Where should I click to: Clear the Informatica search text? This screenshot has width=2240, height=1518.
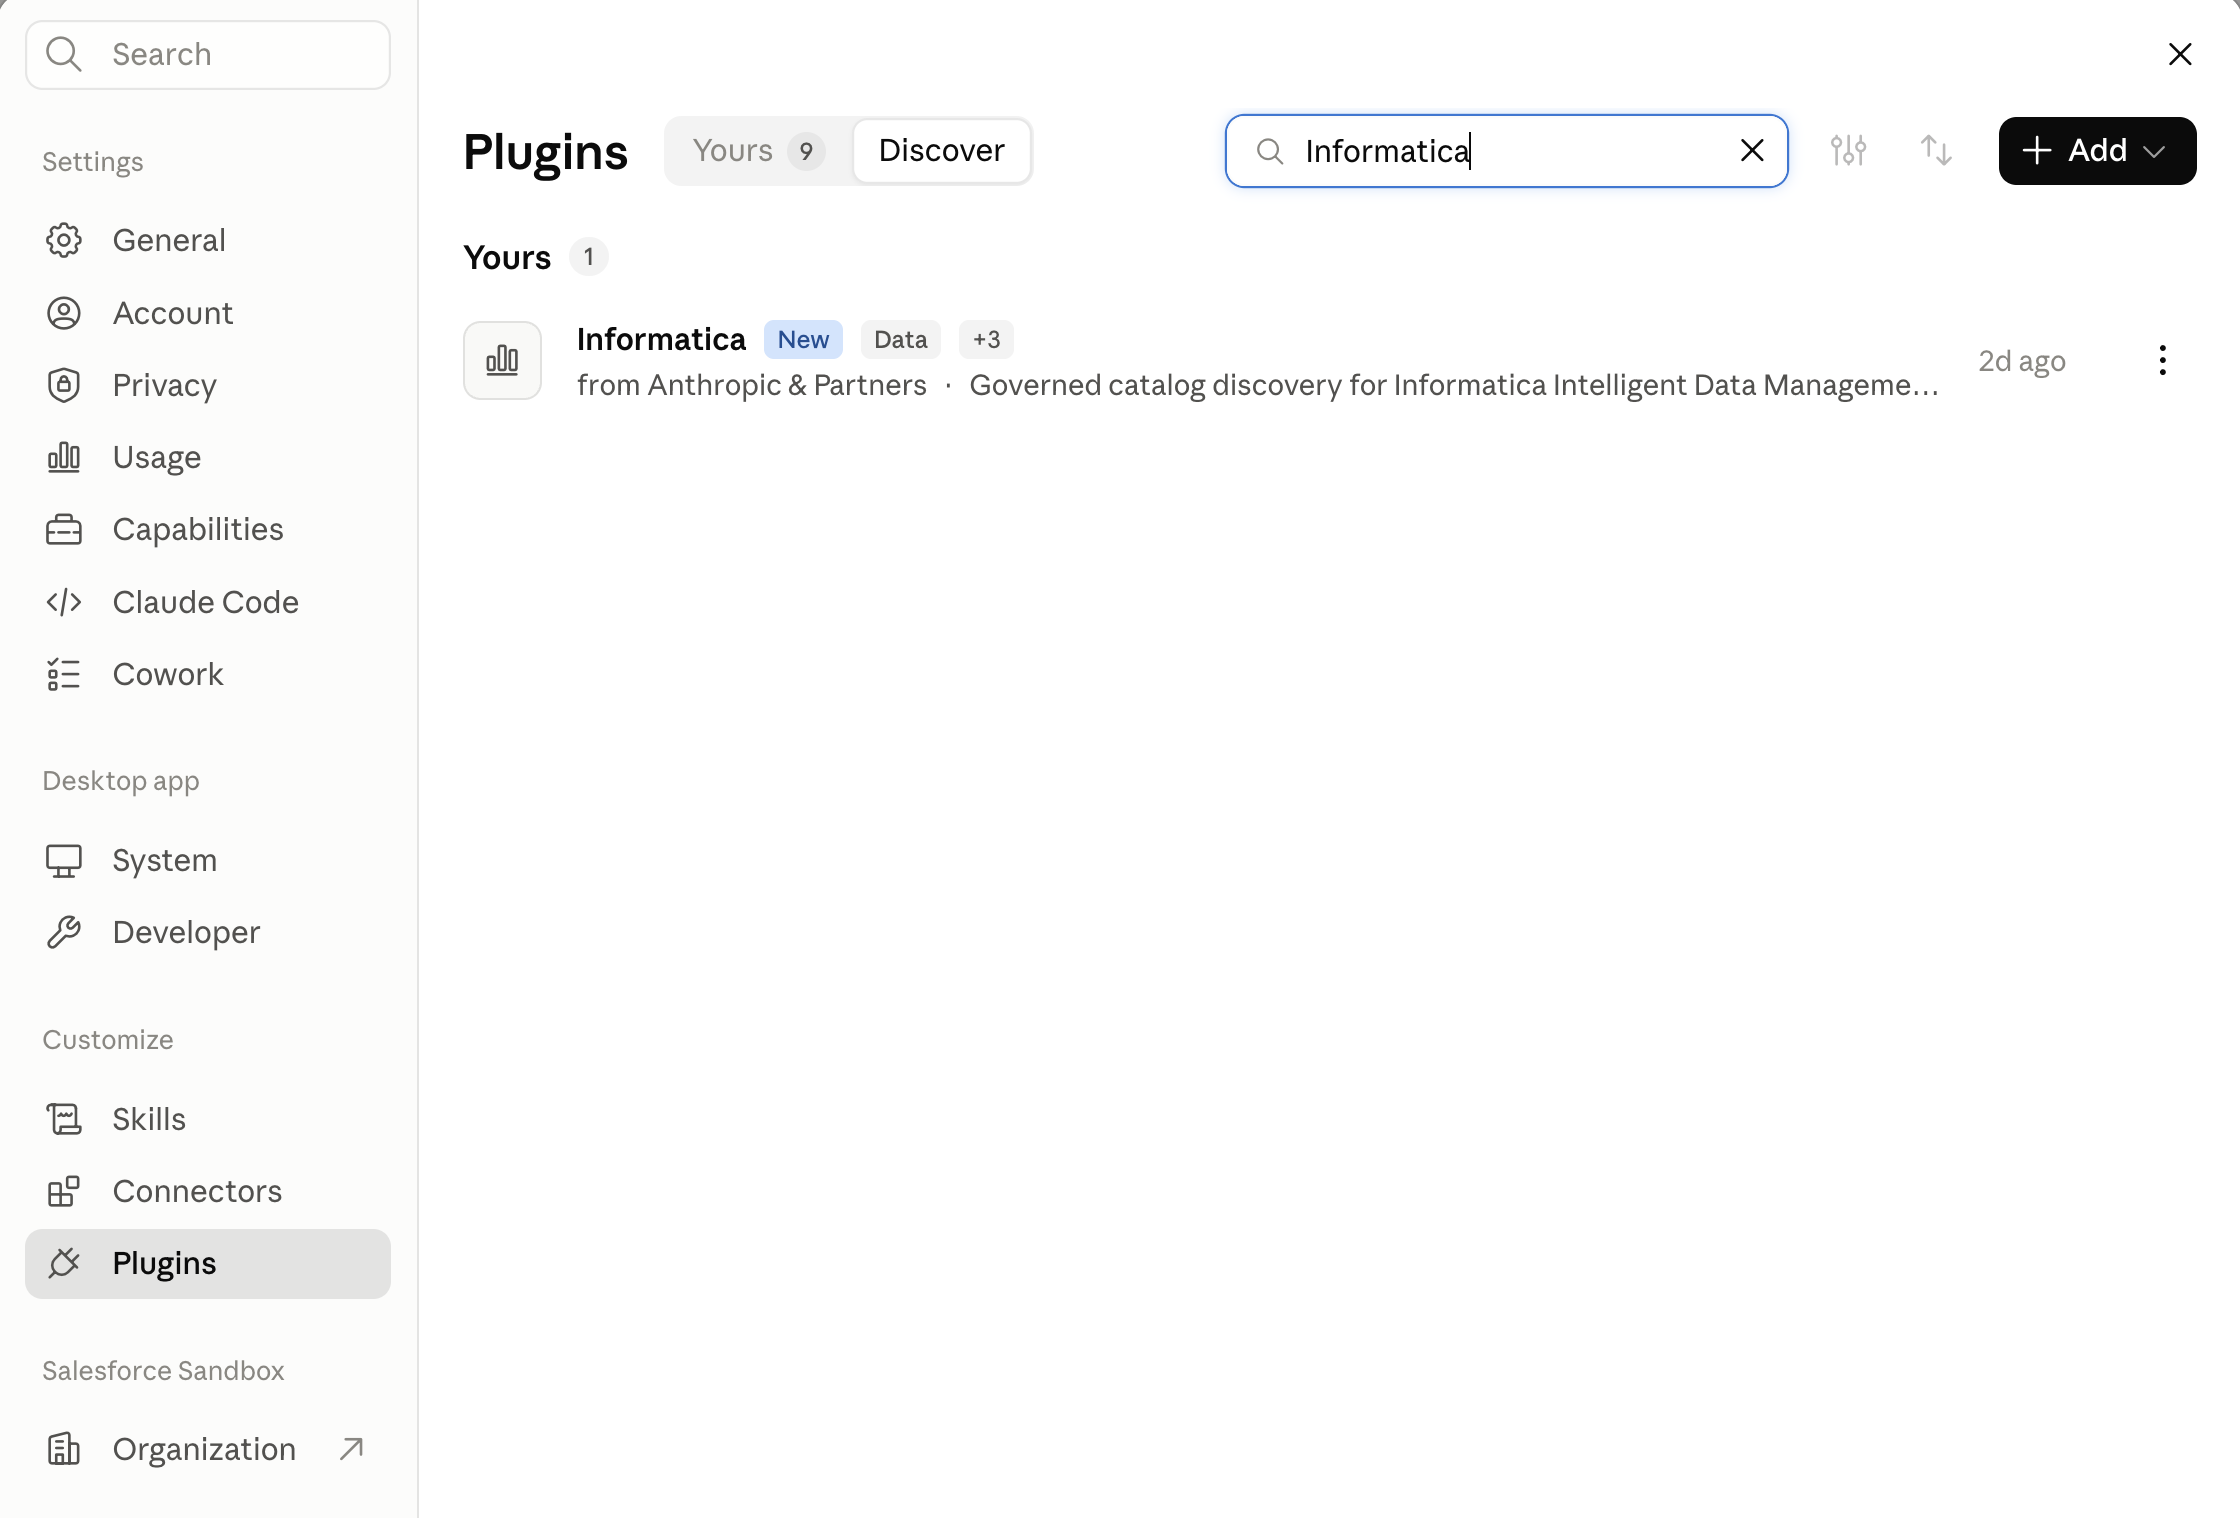coord(1752,151)
